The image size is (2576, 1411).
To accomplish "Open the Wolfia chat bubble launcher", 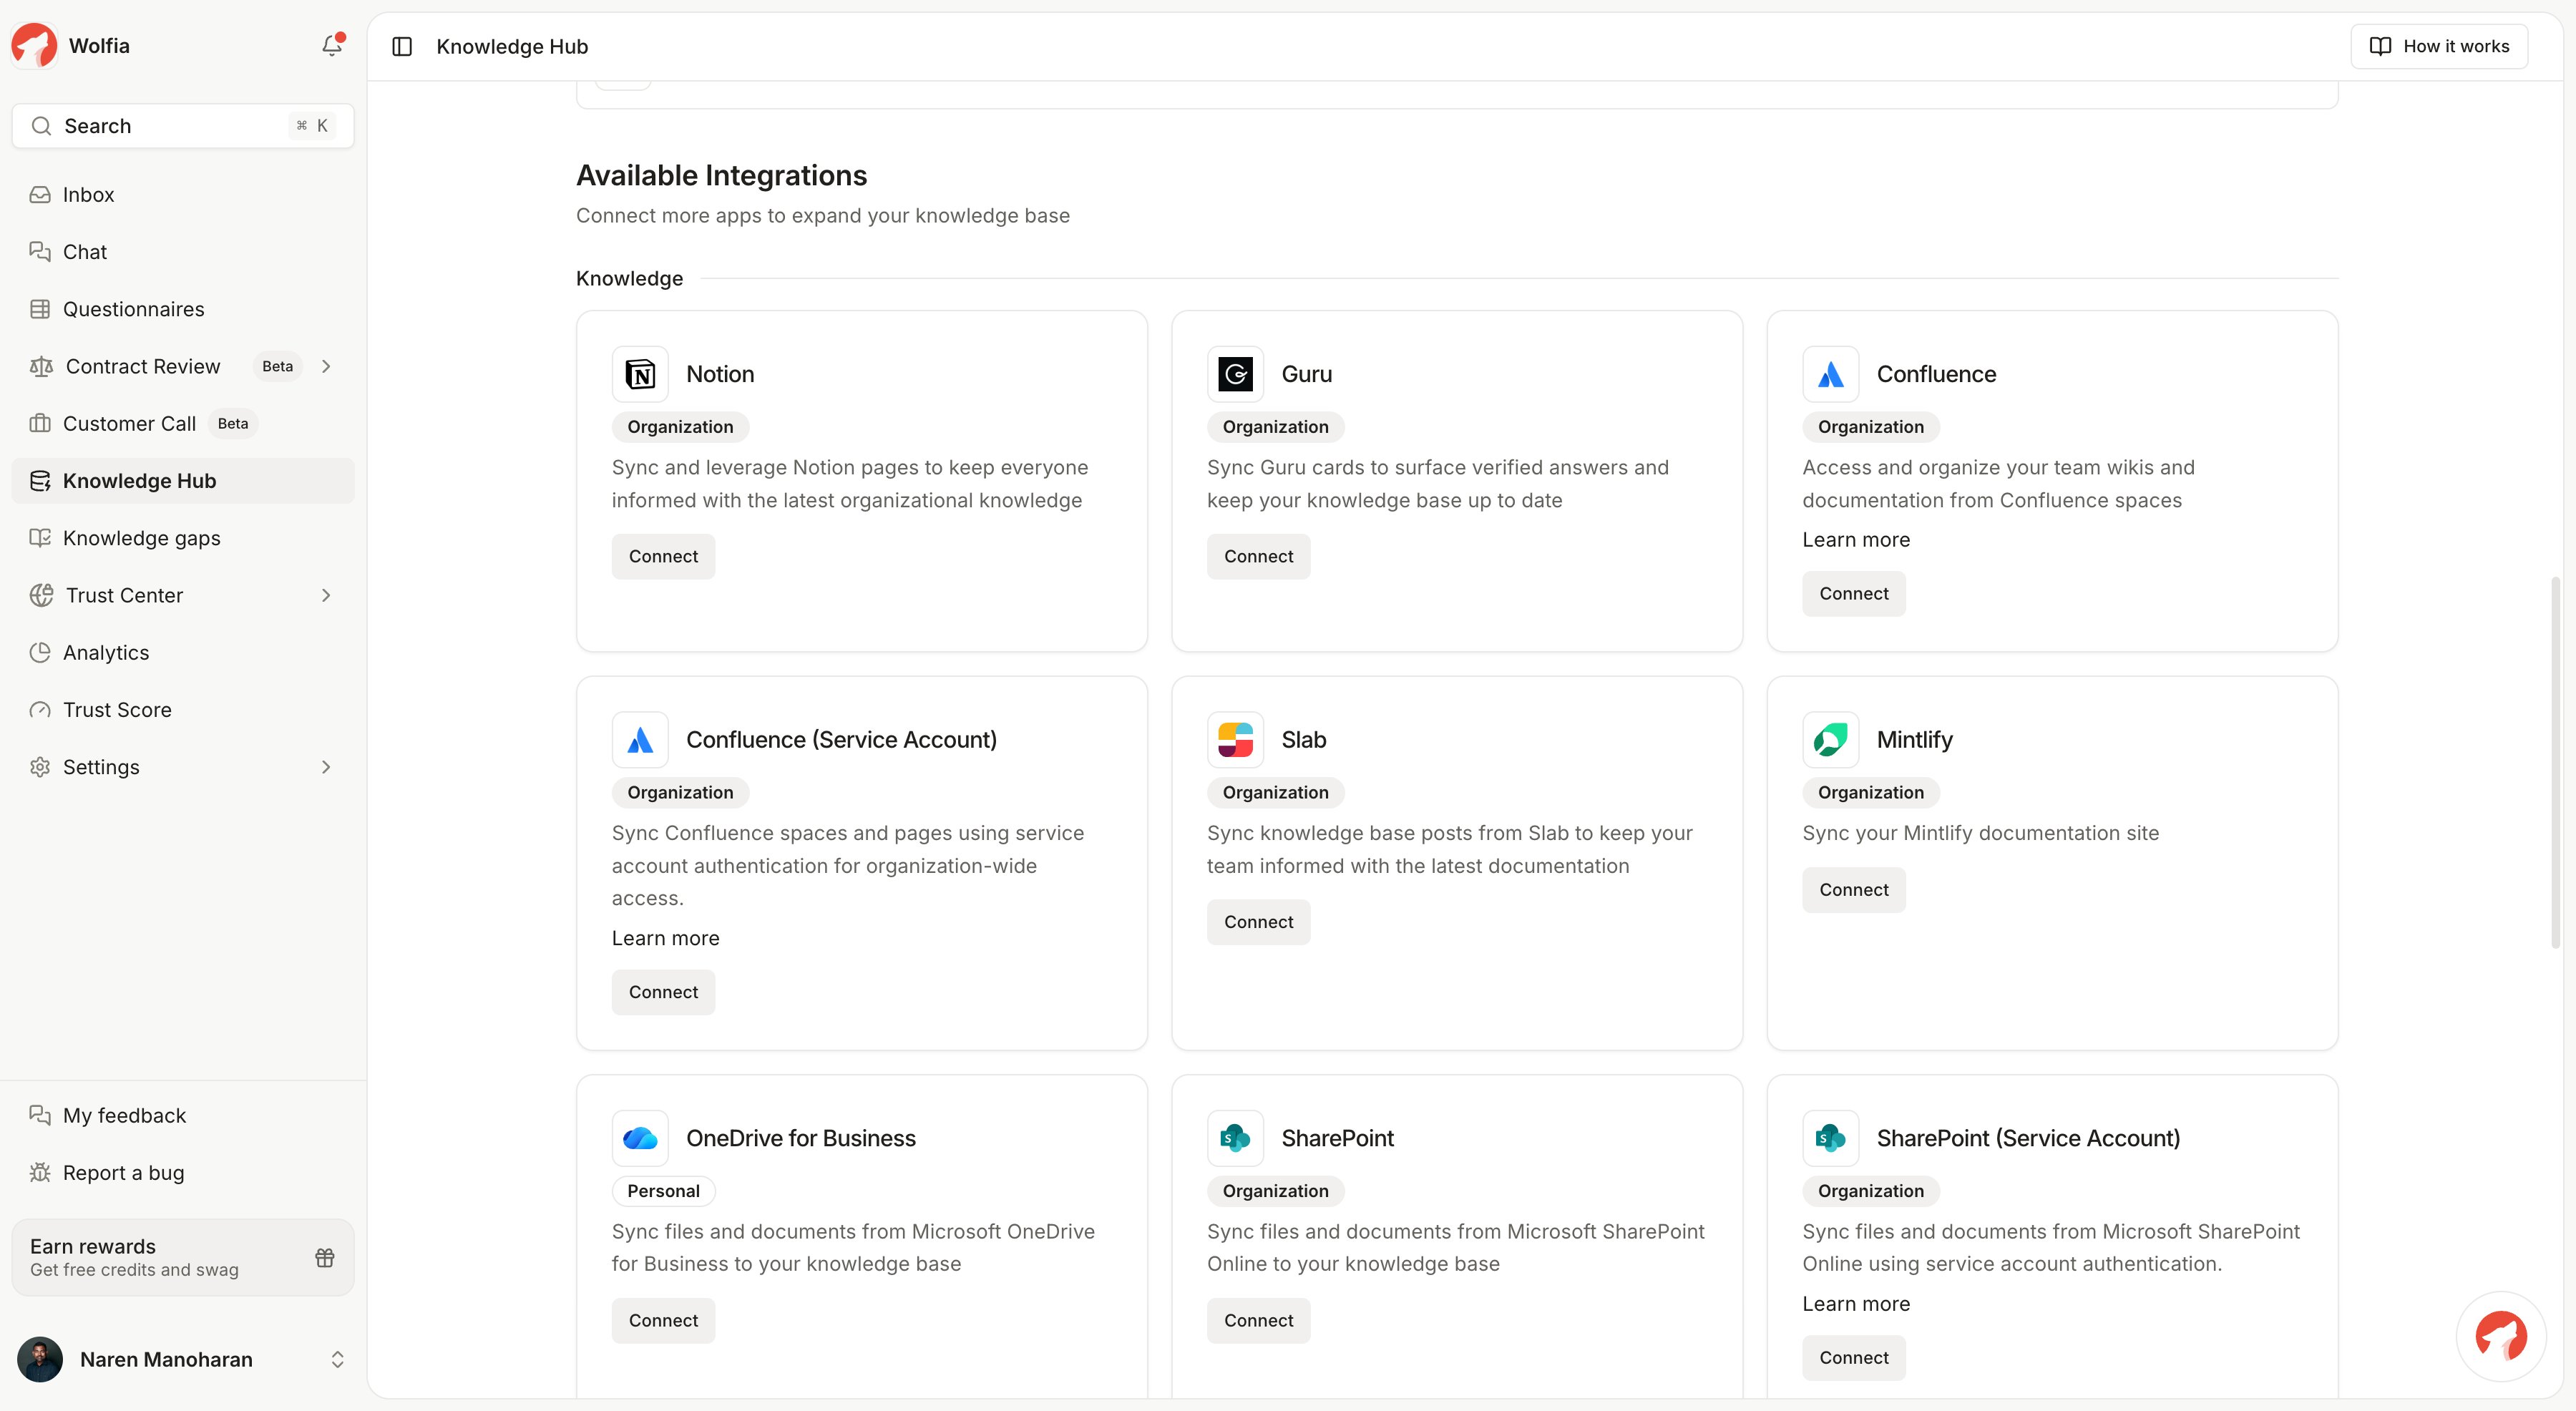I will (x=2501, y=1337).
